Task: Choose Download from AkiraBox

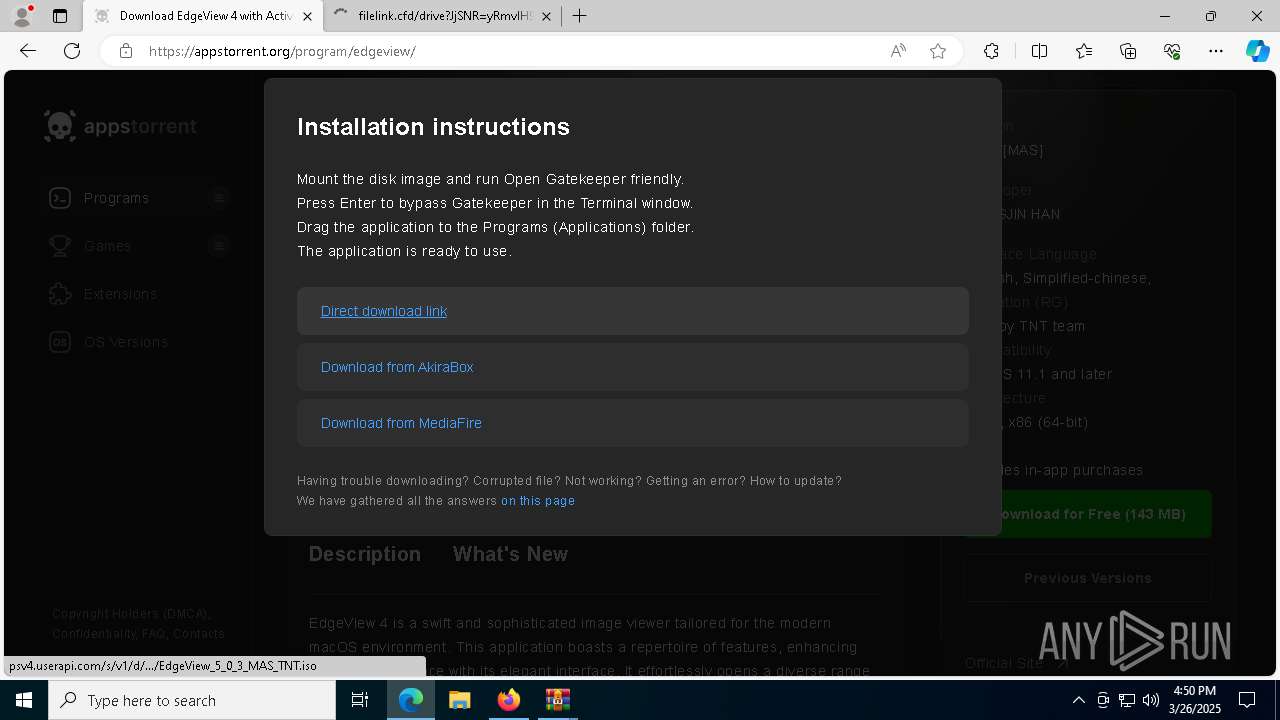Action: tap(397, 367)
